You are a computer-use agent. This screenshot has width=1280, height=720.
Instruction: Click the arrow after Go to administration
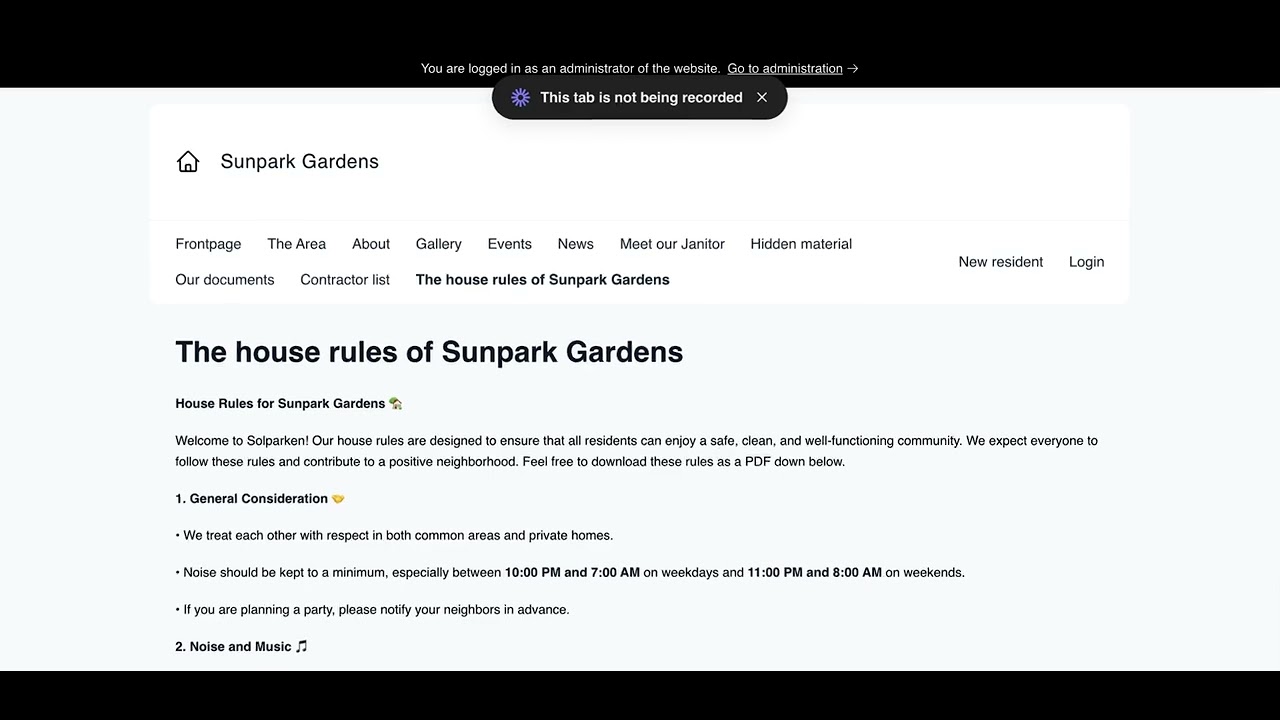[x=852, y=69]
